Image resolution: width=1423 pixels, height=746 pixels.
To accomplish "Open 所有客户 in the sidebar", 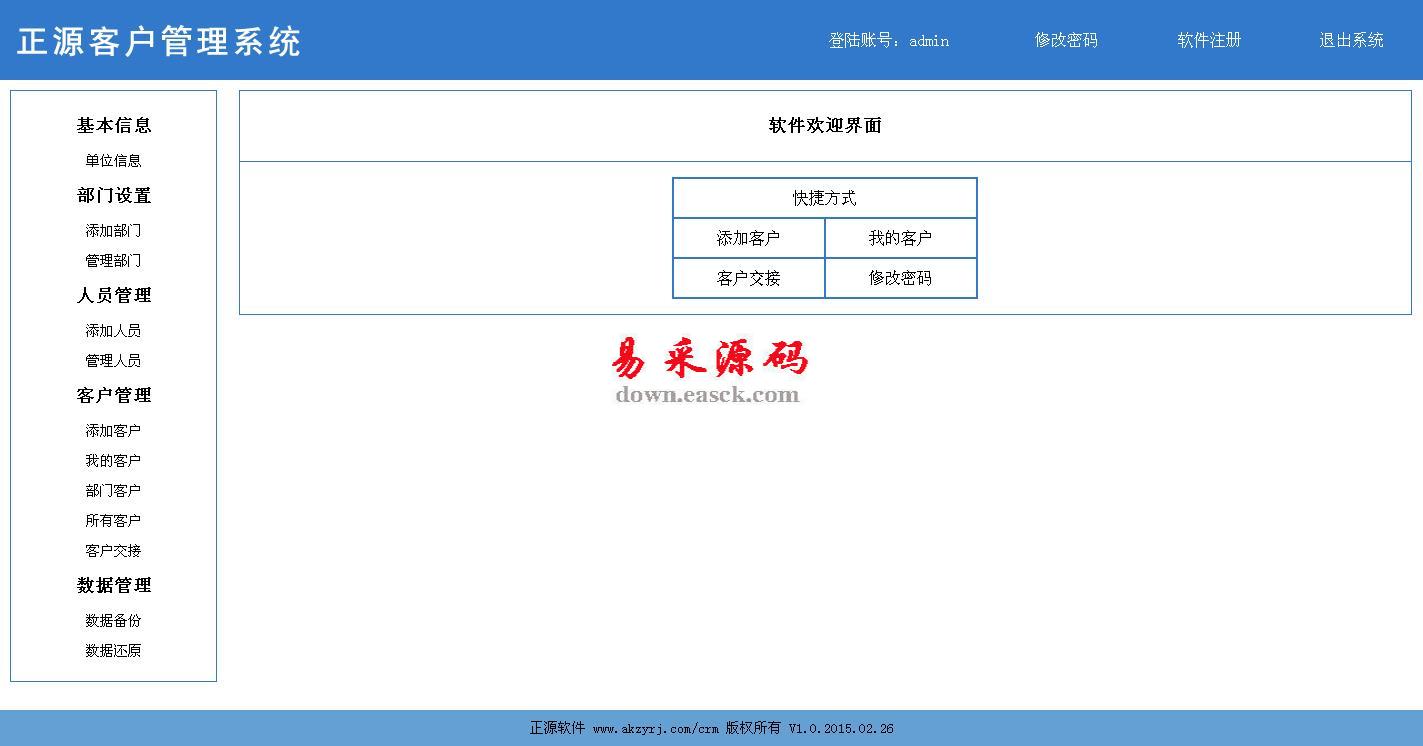I will (113, 521).
